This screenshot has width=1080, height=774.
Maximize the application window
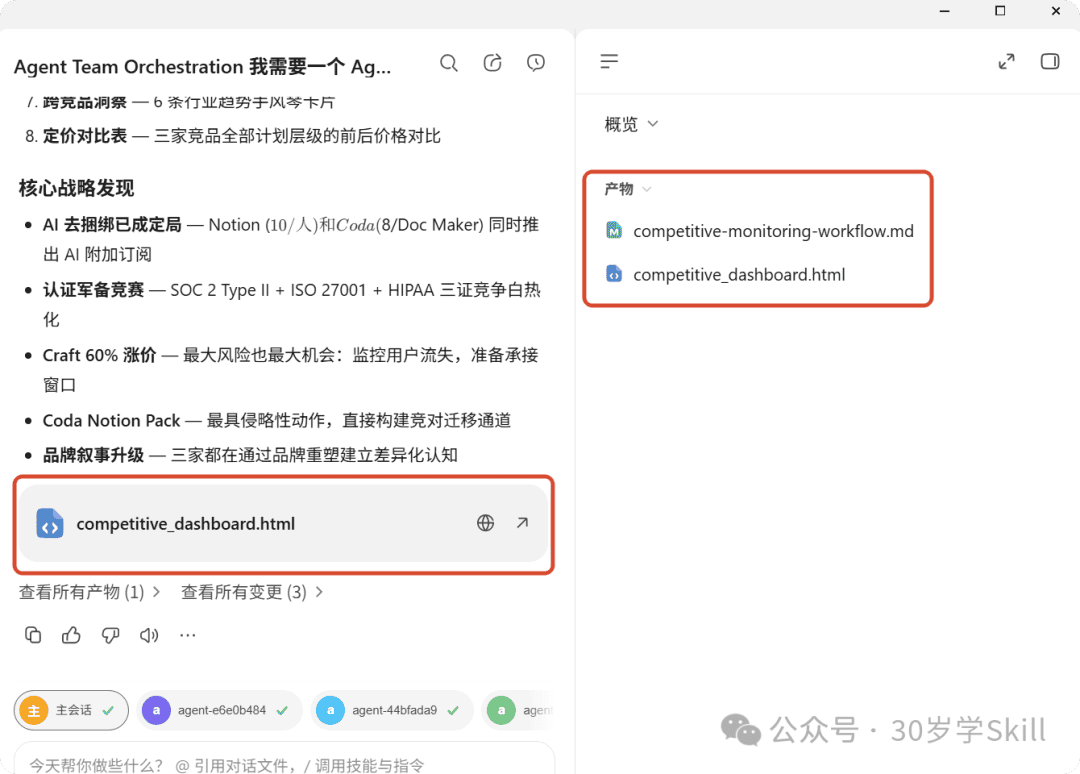1000,11
